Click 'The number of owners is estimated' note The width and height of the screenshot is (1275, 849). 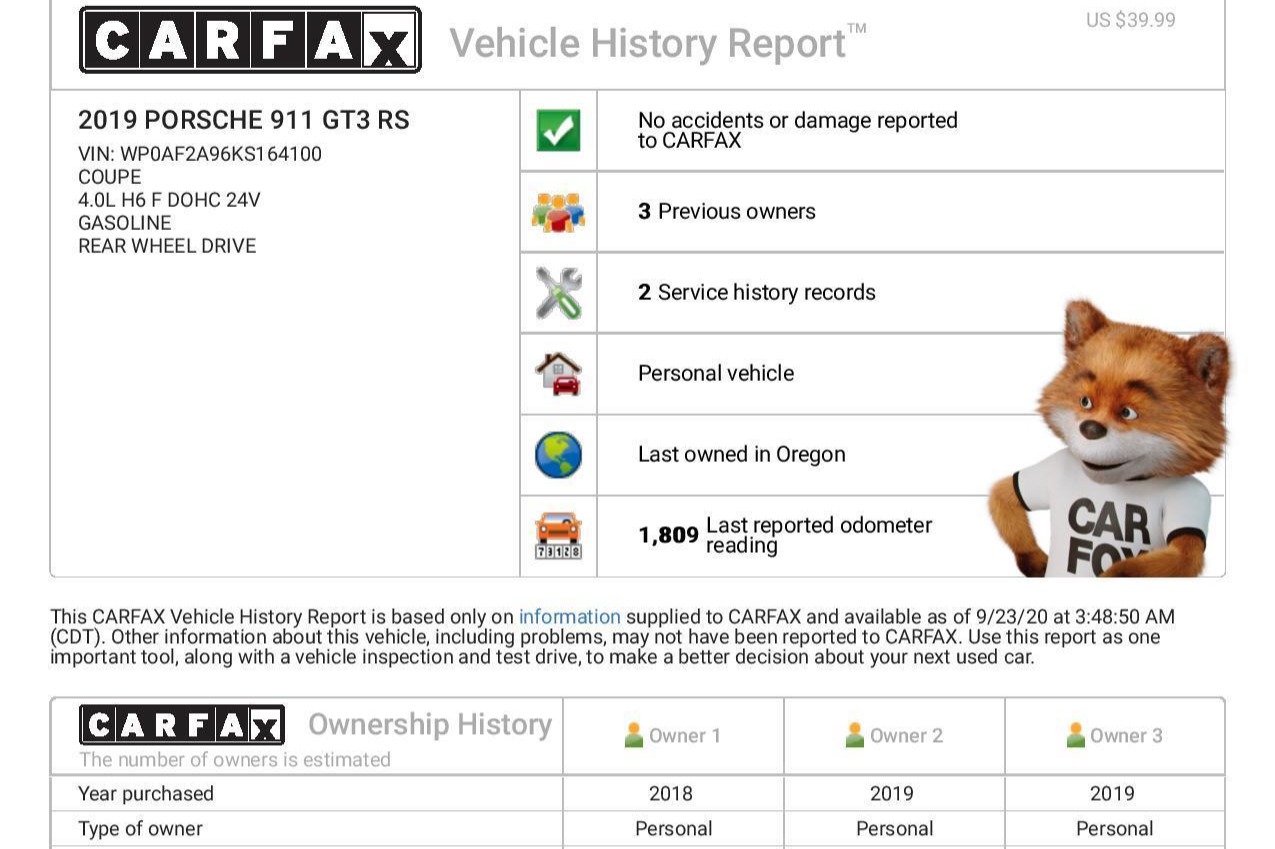click(235, 760)
